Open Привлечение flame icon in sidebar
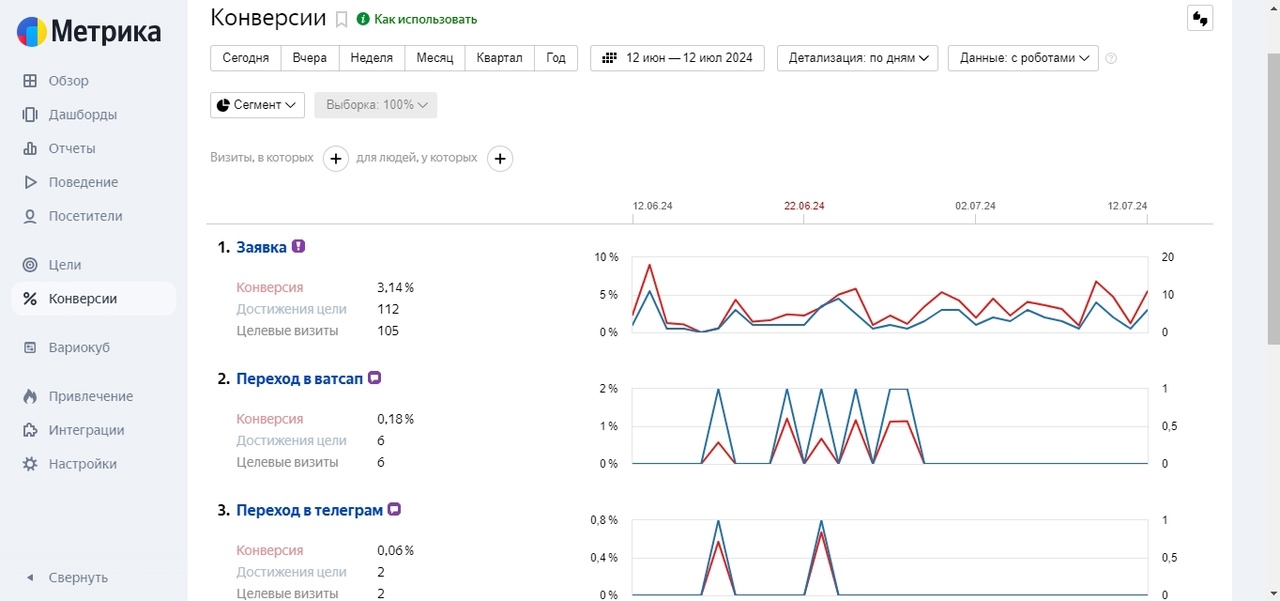The image size is (1280, 601). click(30, 397)
